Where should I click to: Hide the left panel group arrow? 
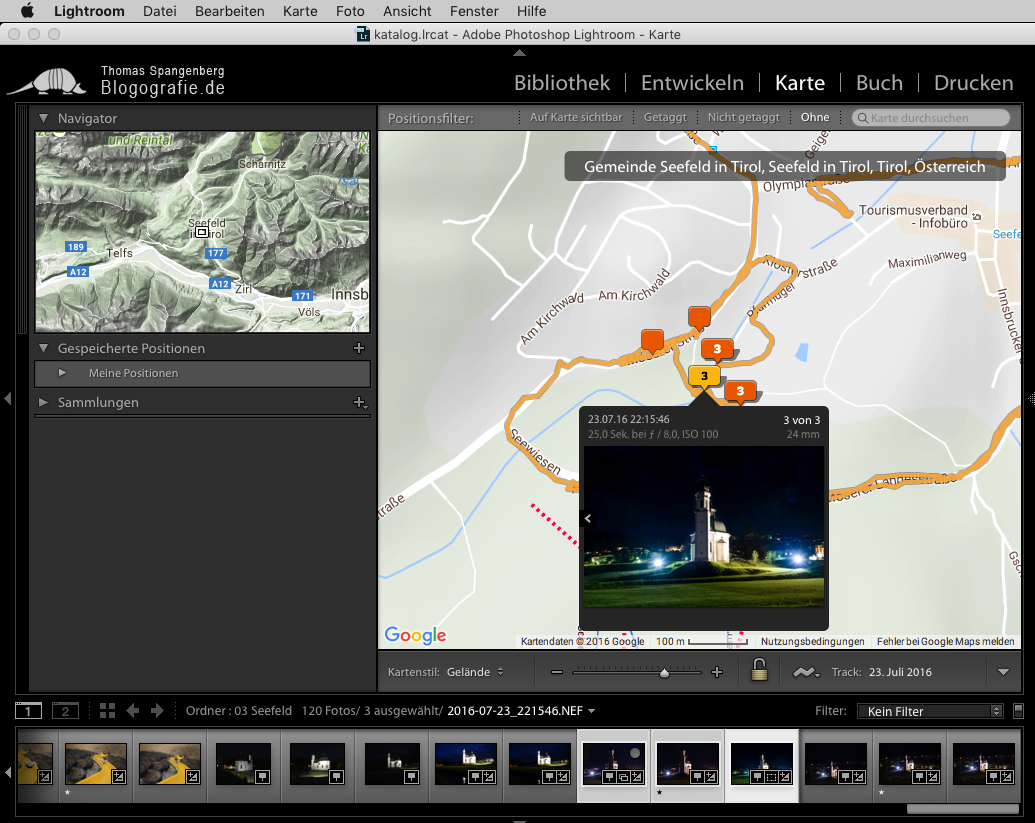click(x=8, y=398)
